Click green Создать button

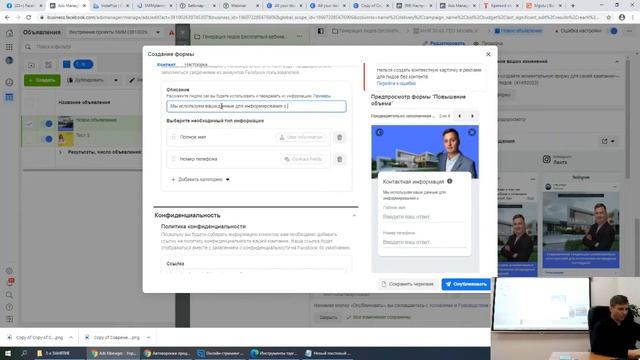click(x=42, y=80)
